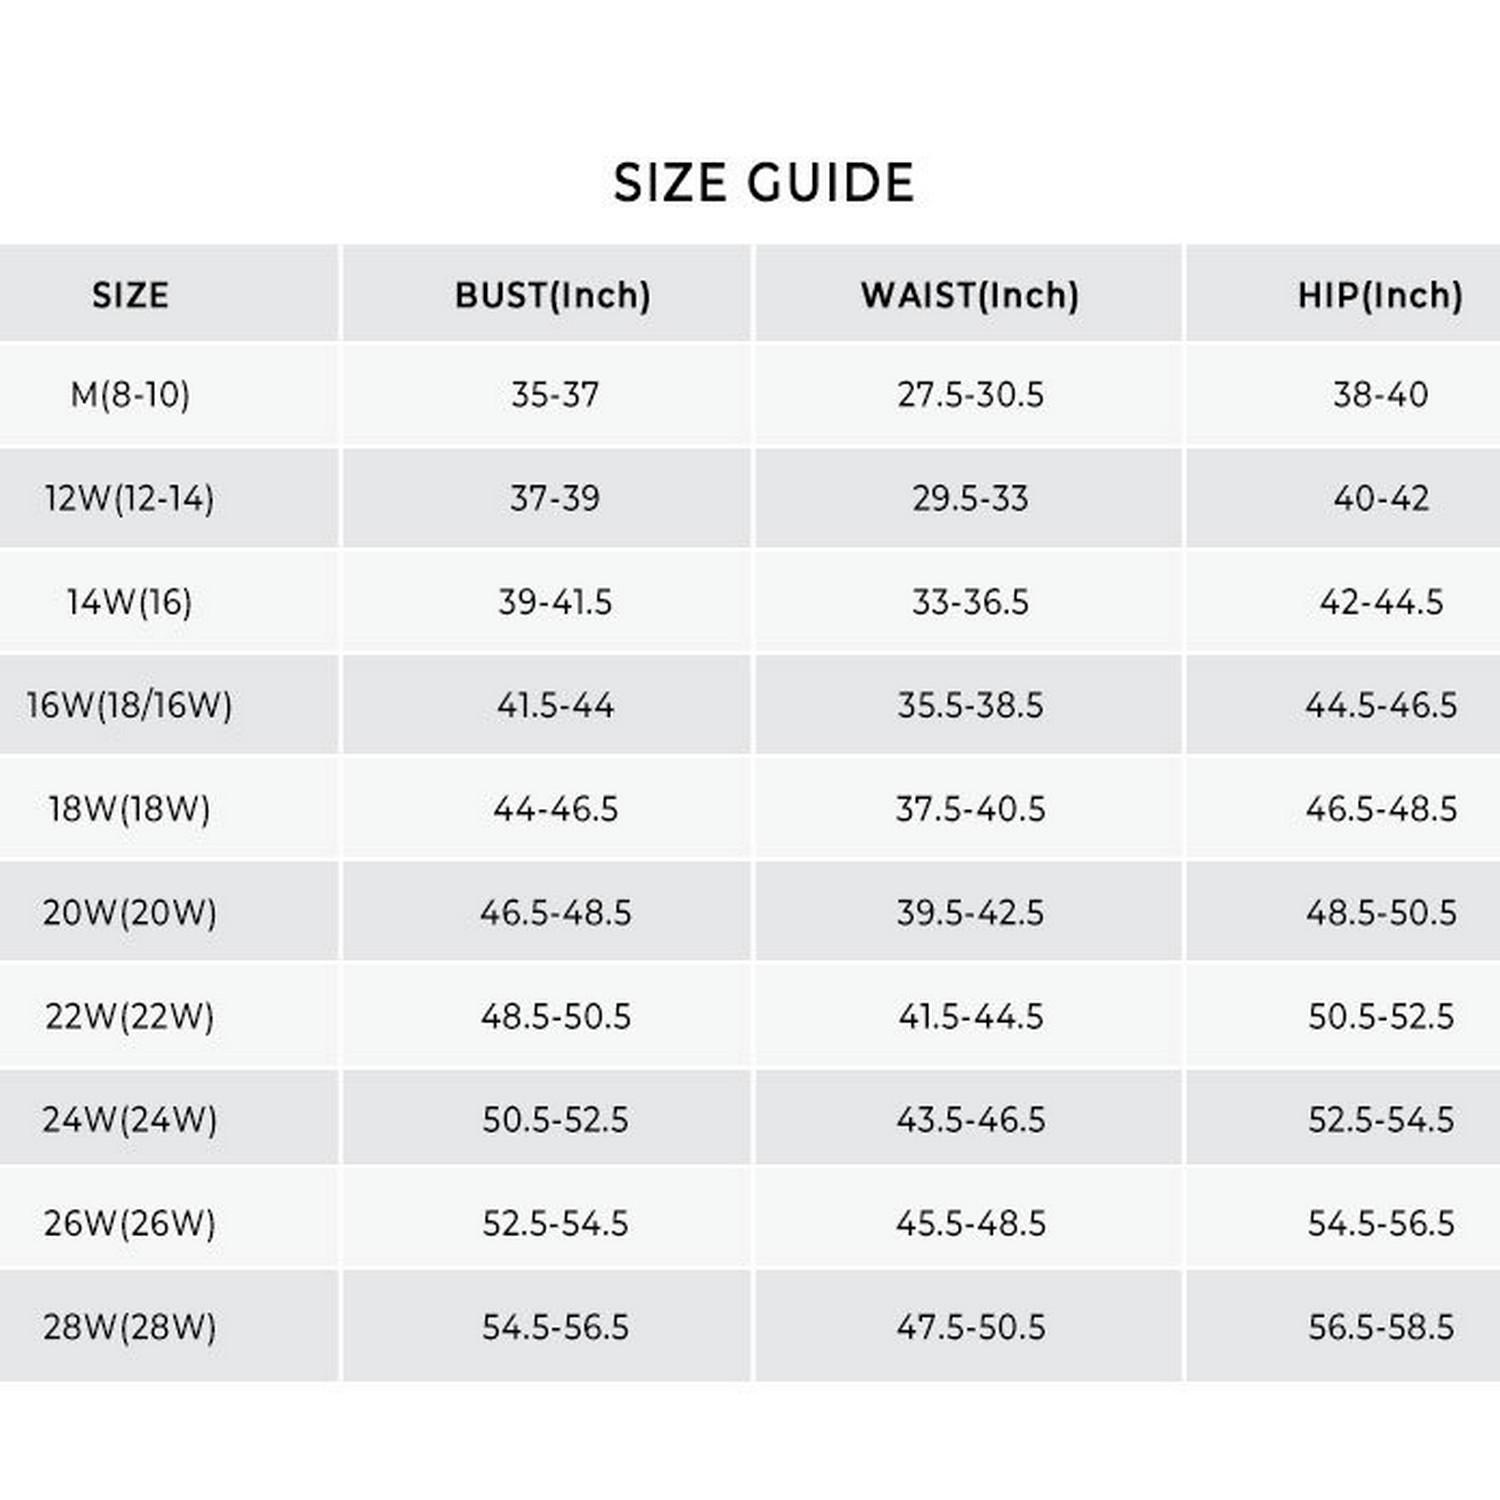1500x1500 pixels.
Task: Select the 28W(28W) size cell
Action: tap(130, 1327)
